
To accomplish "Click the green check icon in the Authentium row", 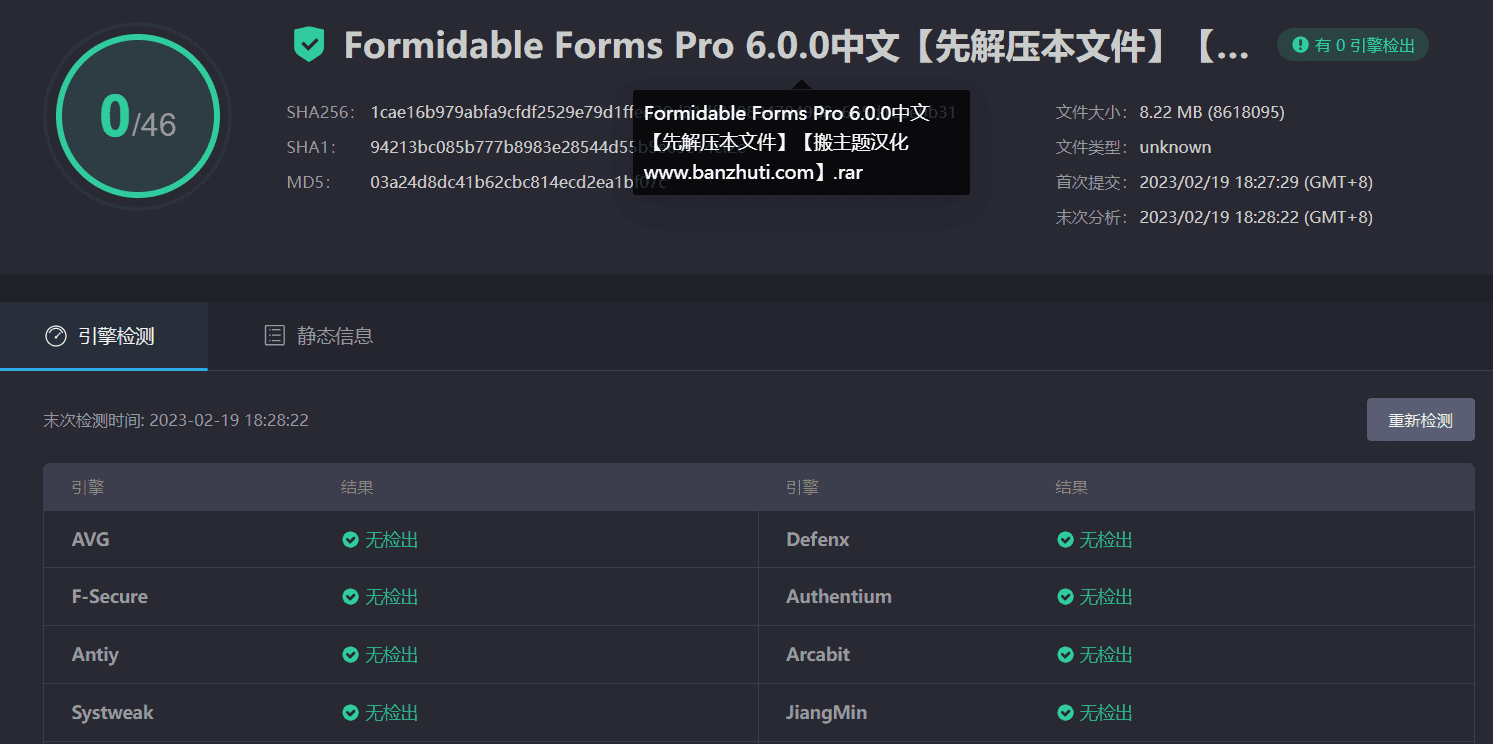I will [1066, 597].
